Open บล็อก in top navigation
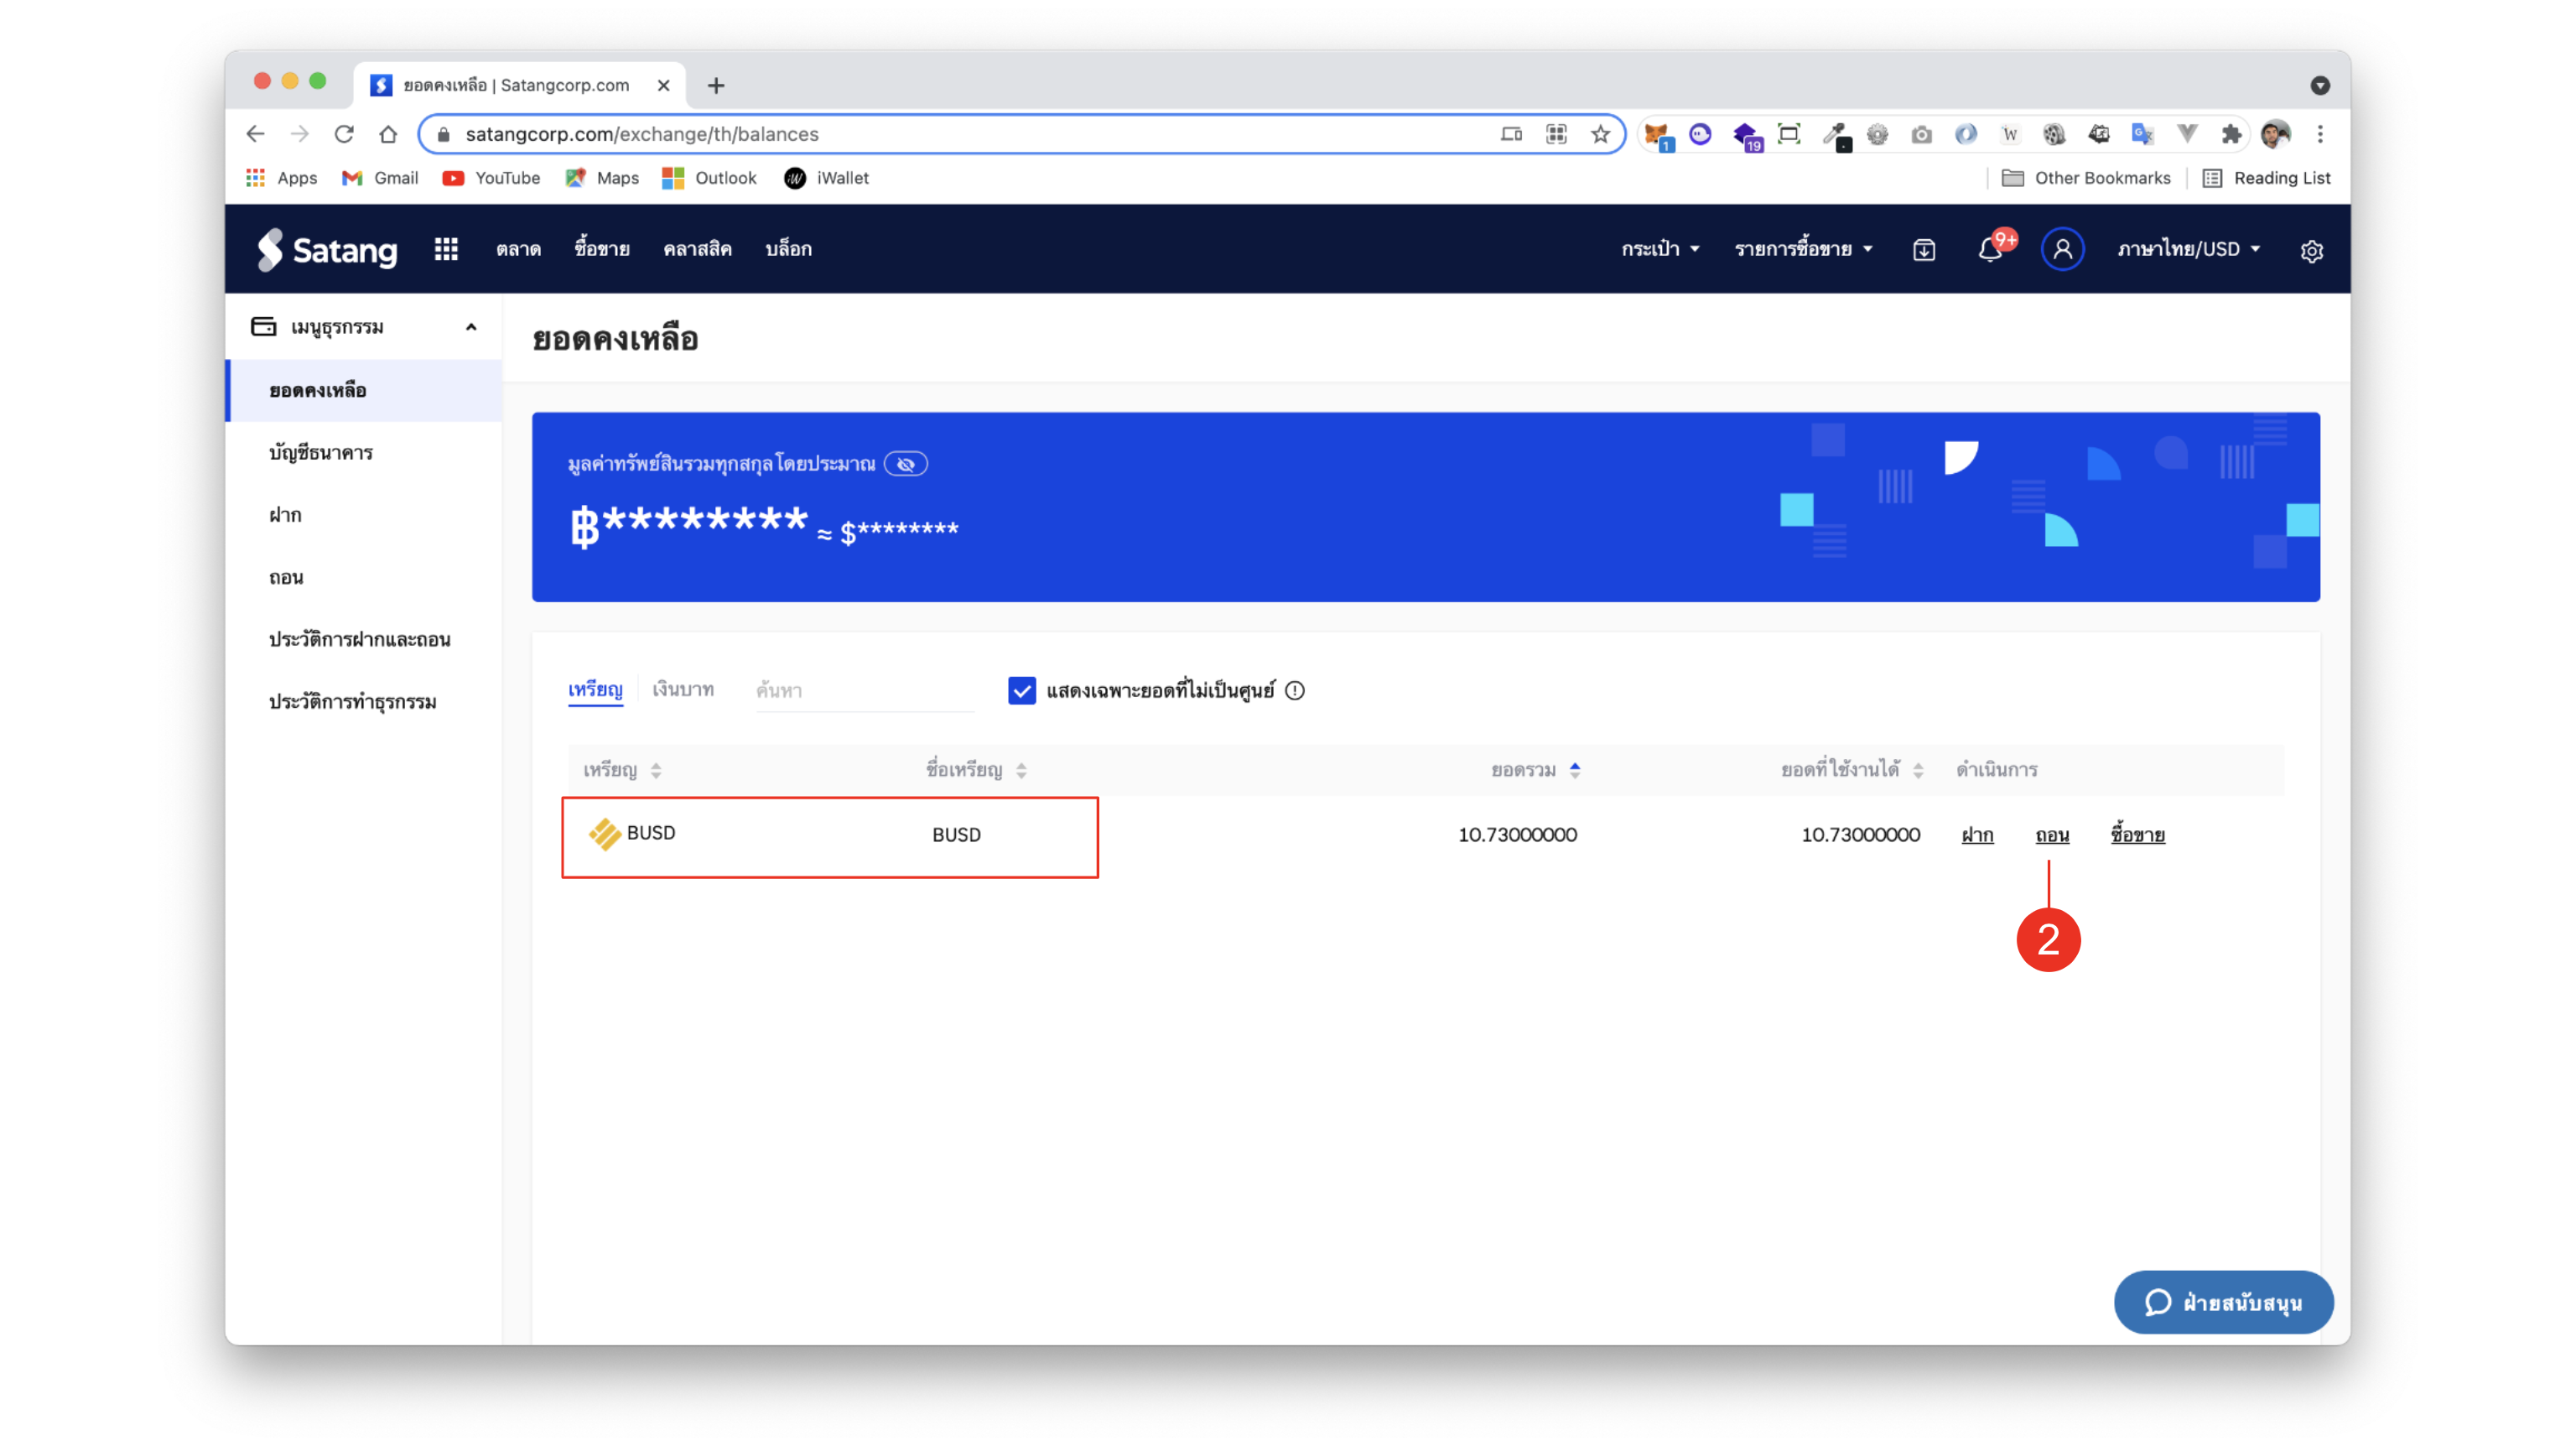 pyautogui.click(x=788, y=249)
